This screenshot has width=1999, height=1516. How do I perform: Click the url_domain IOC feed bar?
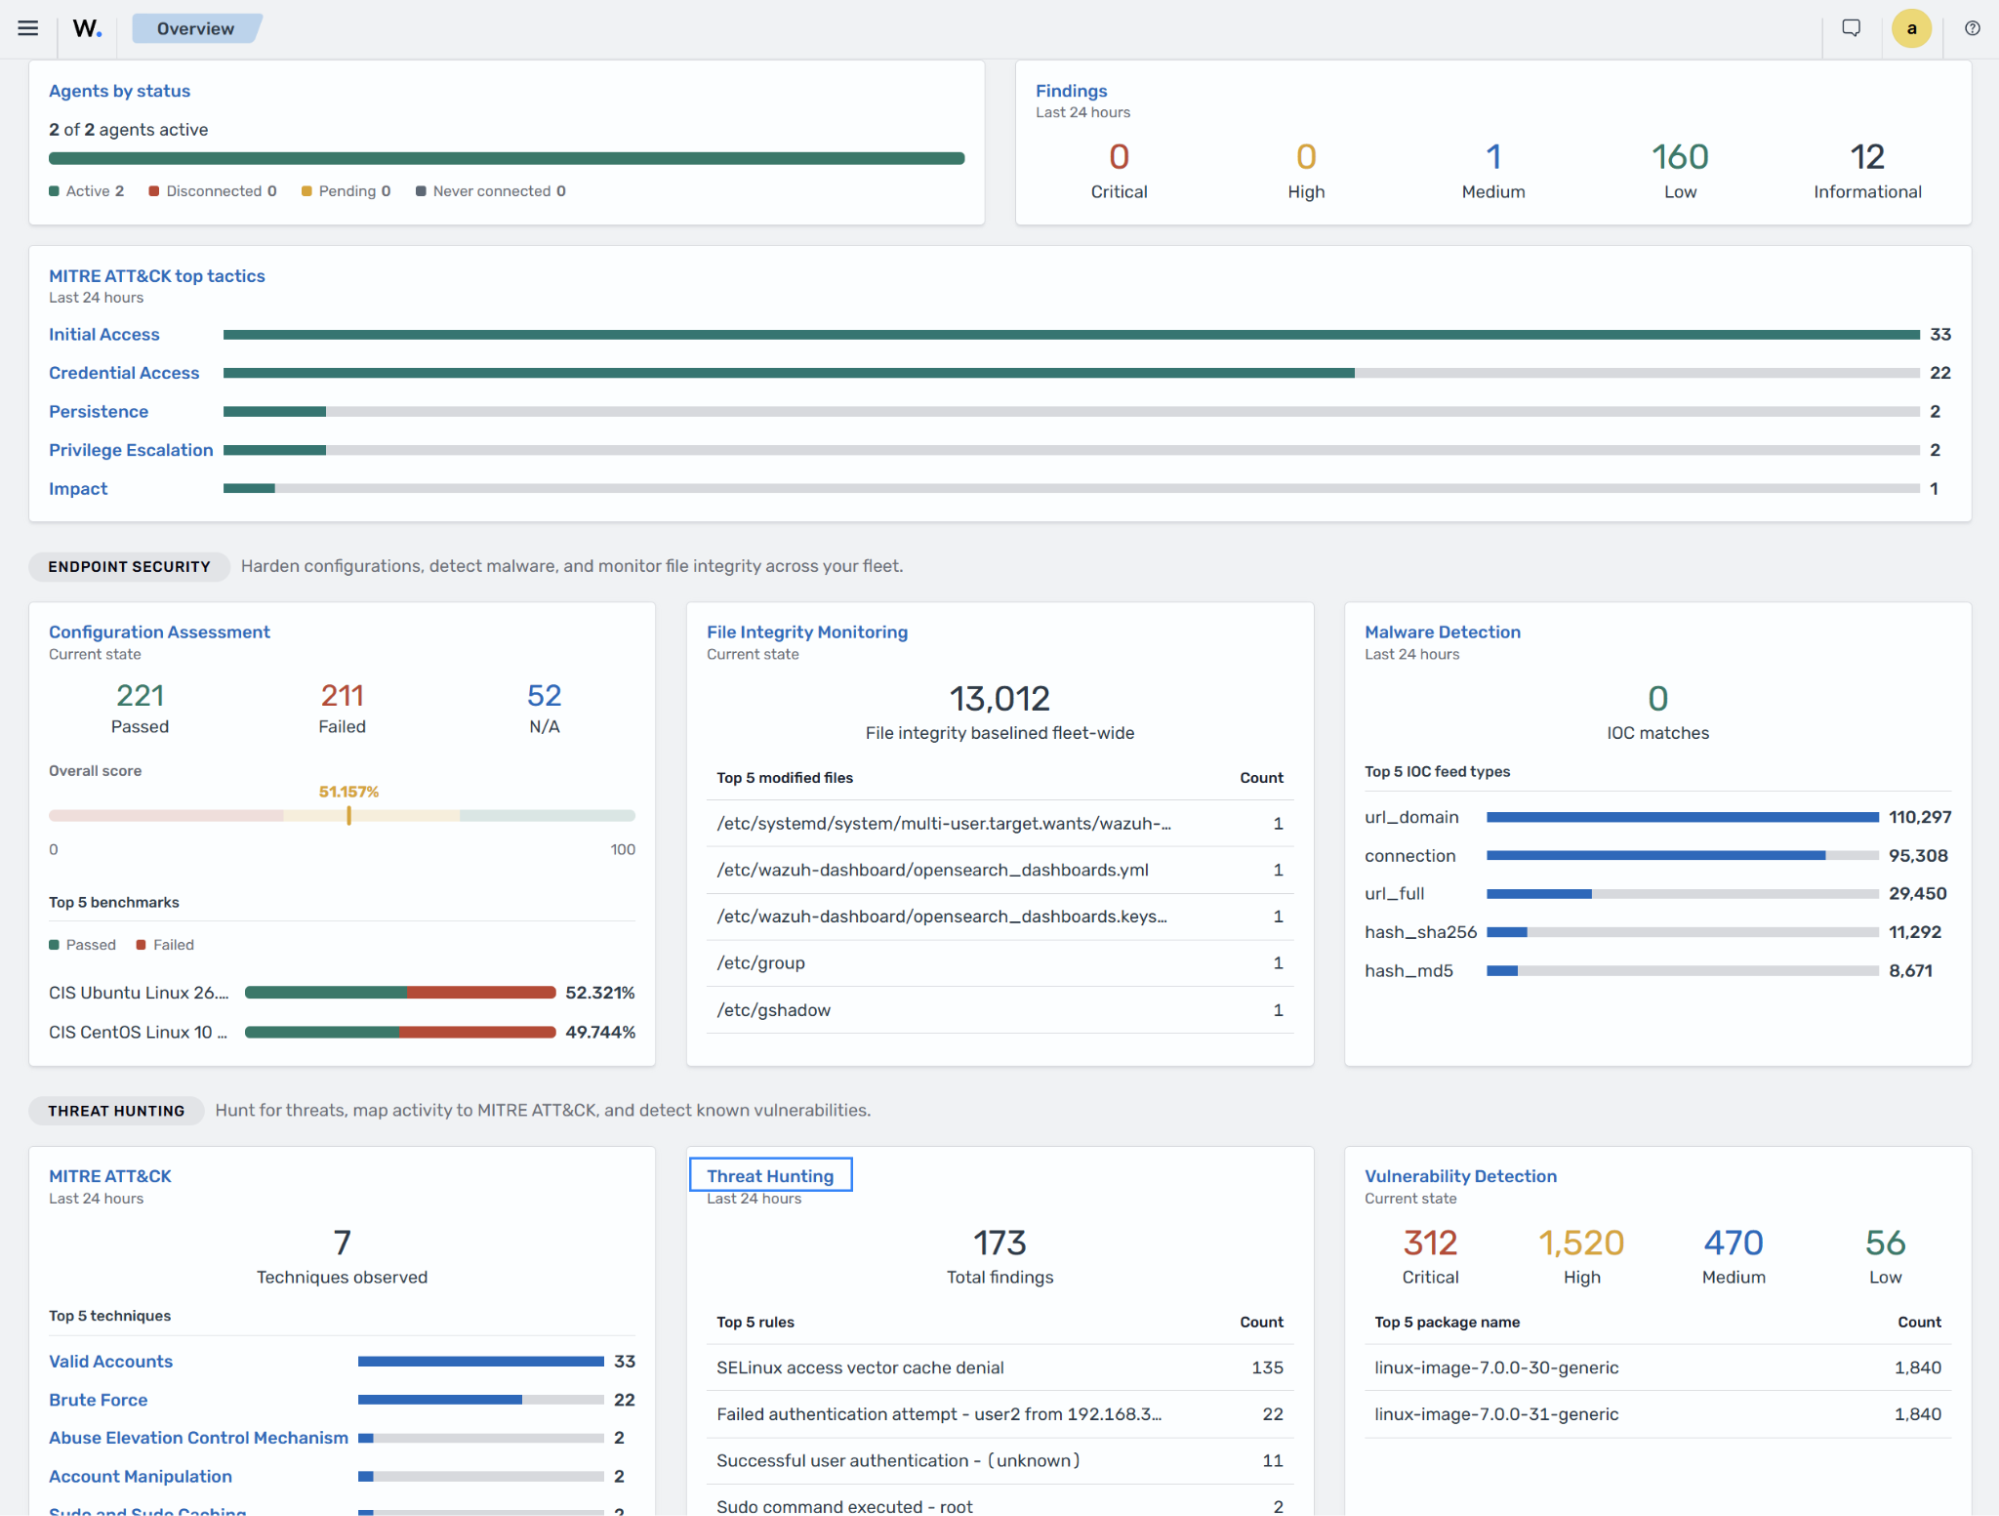(x=1683, y=817)
